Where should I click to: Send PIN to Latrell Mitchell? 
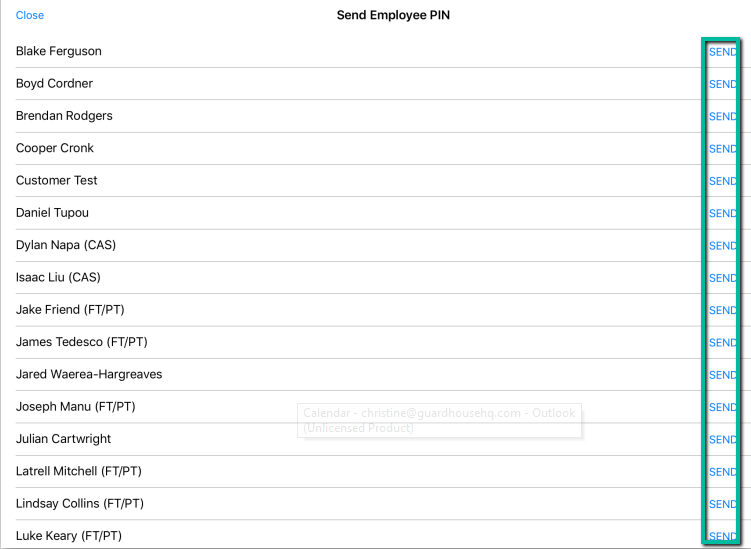point(723,472)
